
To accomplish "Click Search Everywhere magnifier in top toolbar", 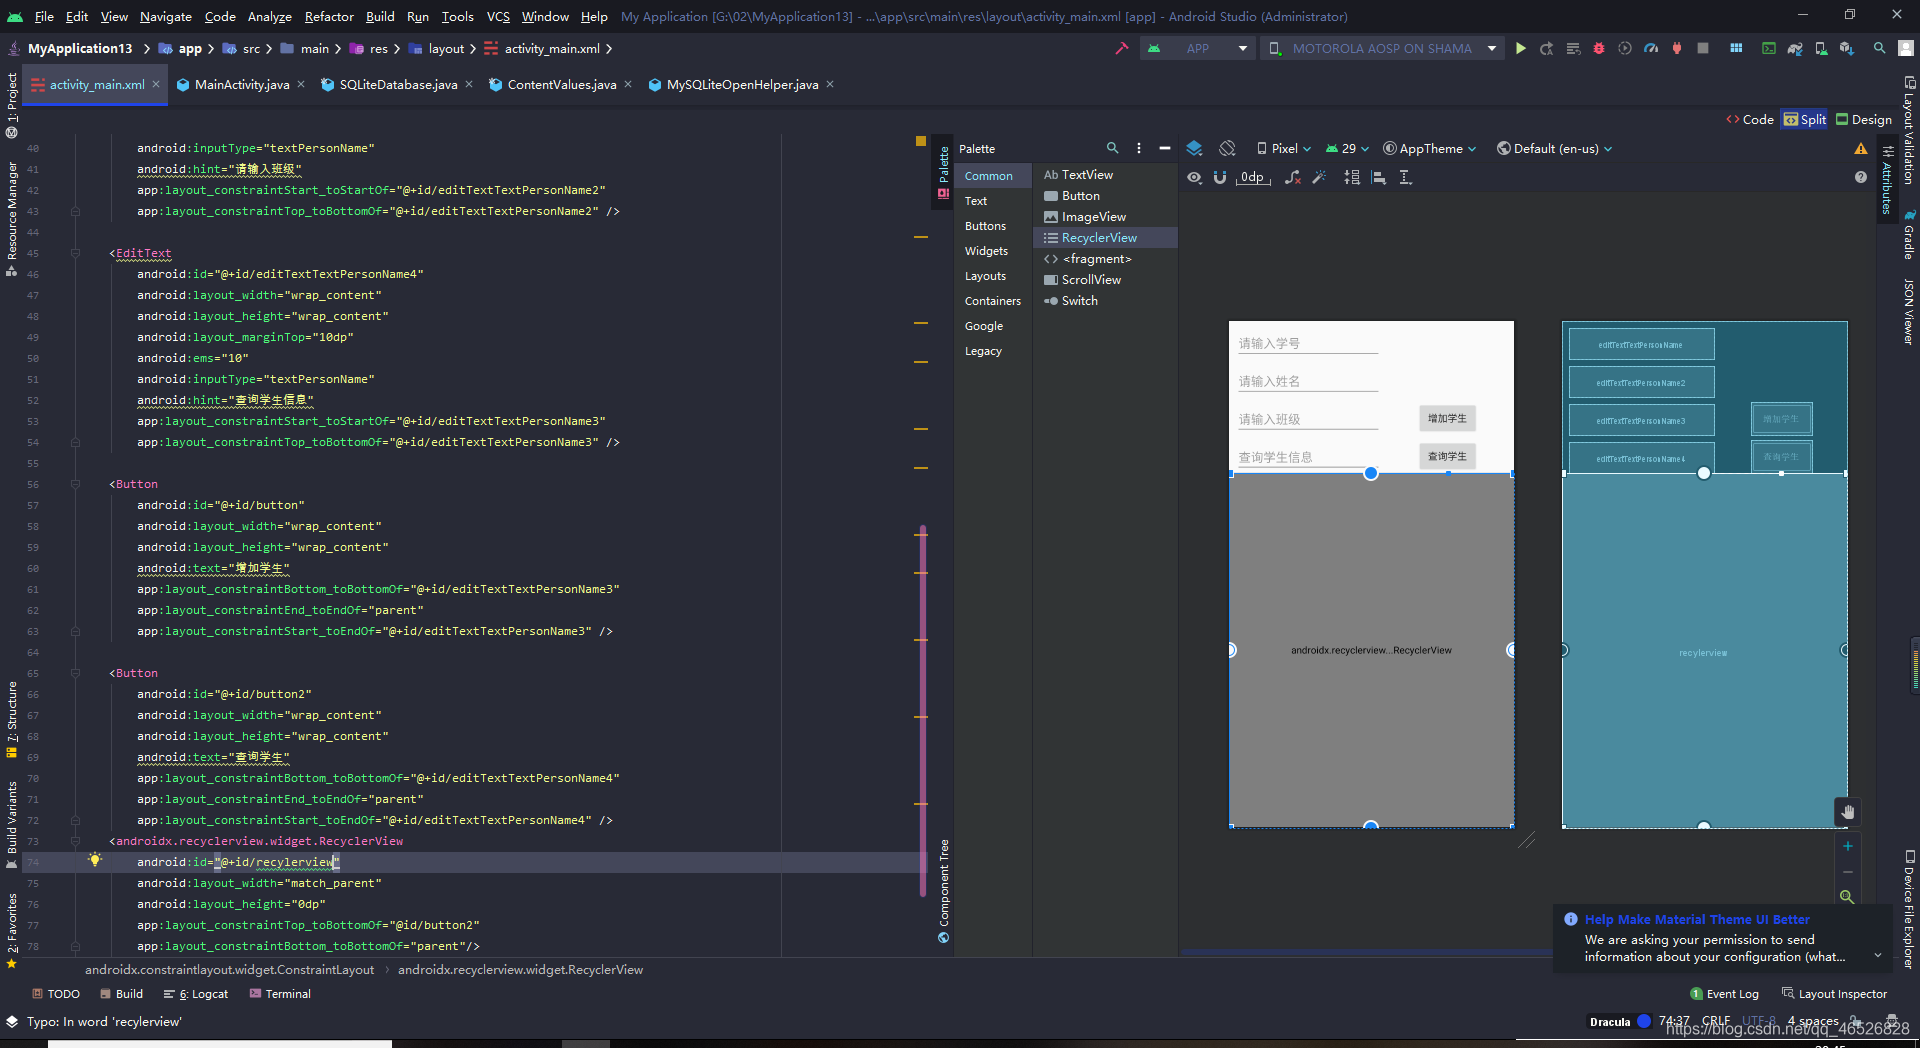I will click(x=1880, y=48).
